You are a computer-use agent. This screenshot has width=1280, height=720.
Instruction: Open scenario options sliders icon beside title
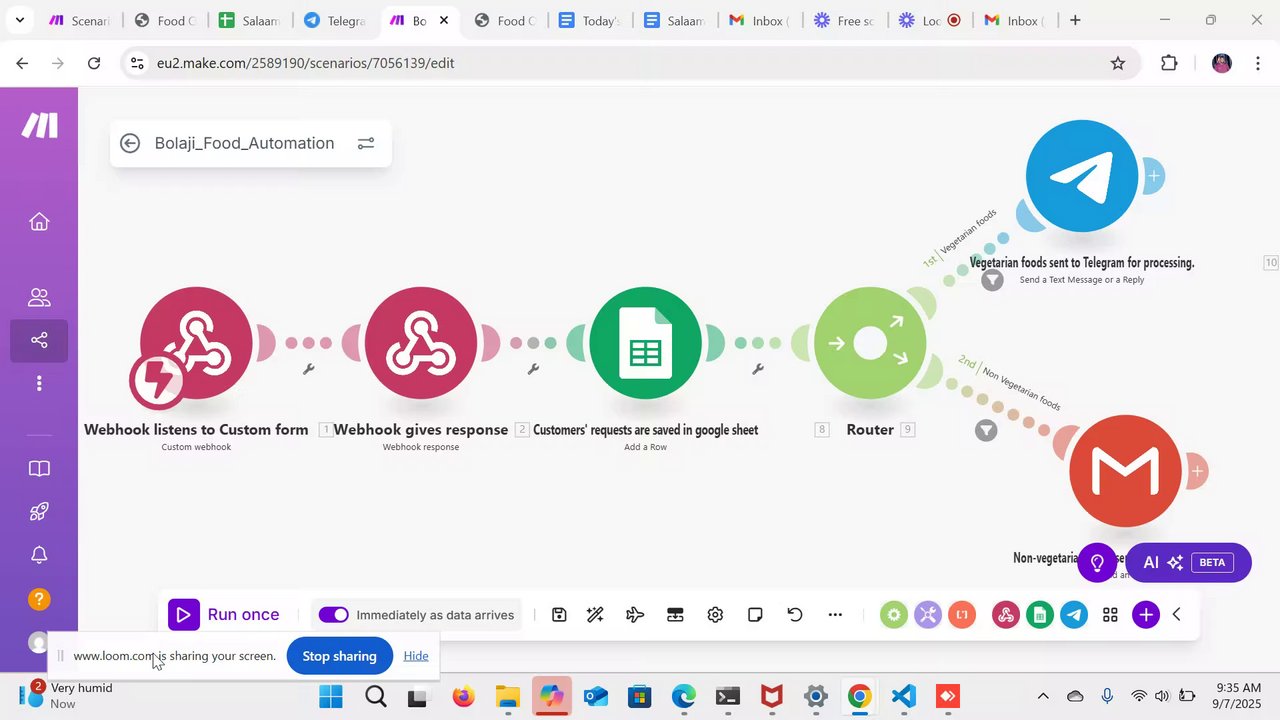click(x=366, y=143)
